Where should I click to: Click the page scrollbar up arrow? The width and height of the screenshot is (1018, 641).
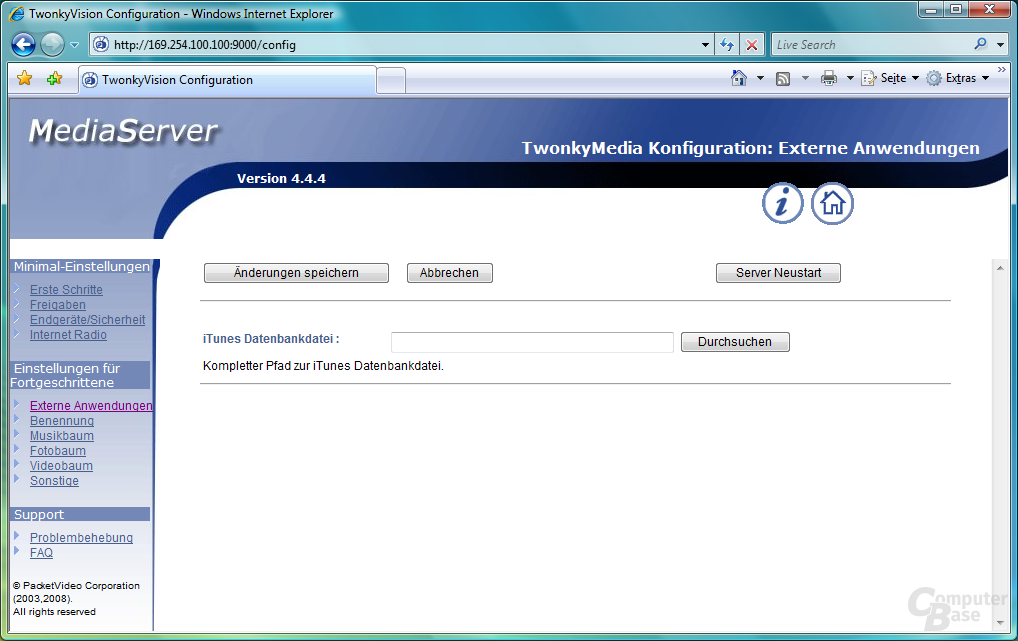(1000, 267)
